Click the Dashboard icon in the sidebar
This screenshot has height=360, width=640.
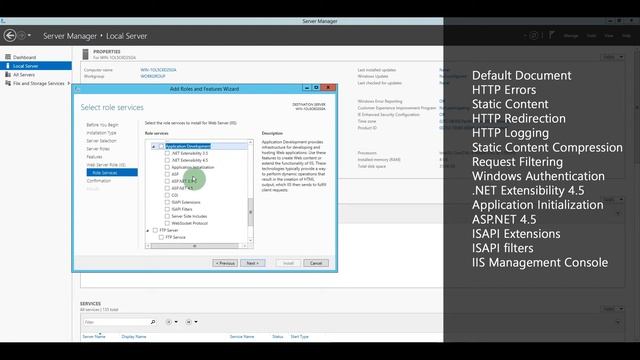pos(8,57)
